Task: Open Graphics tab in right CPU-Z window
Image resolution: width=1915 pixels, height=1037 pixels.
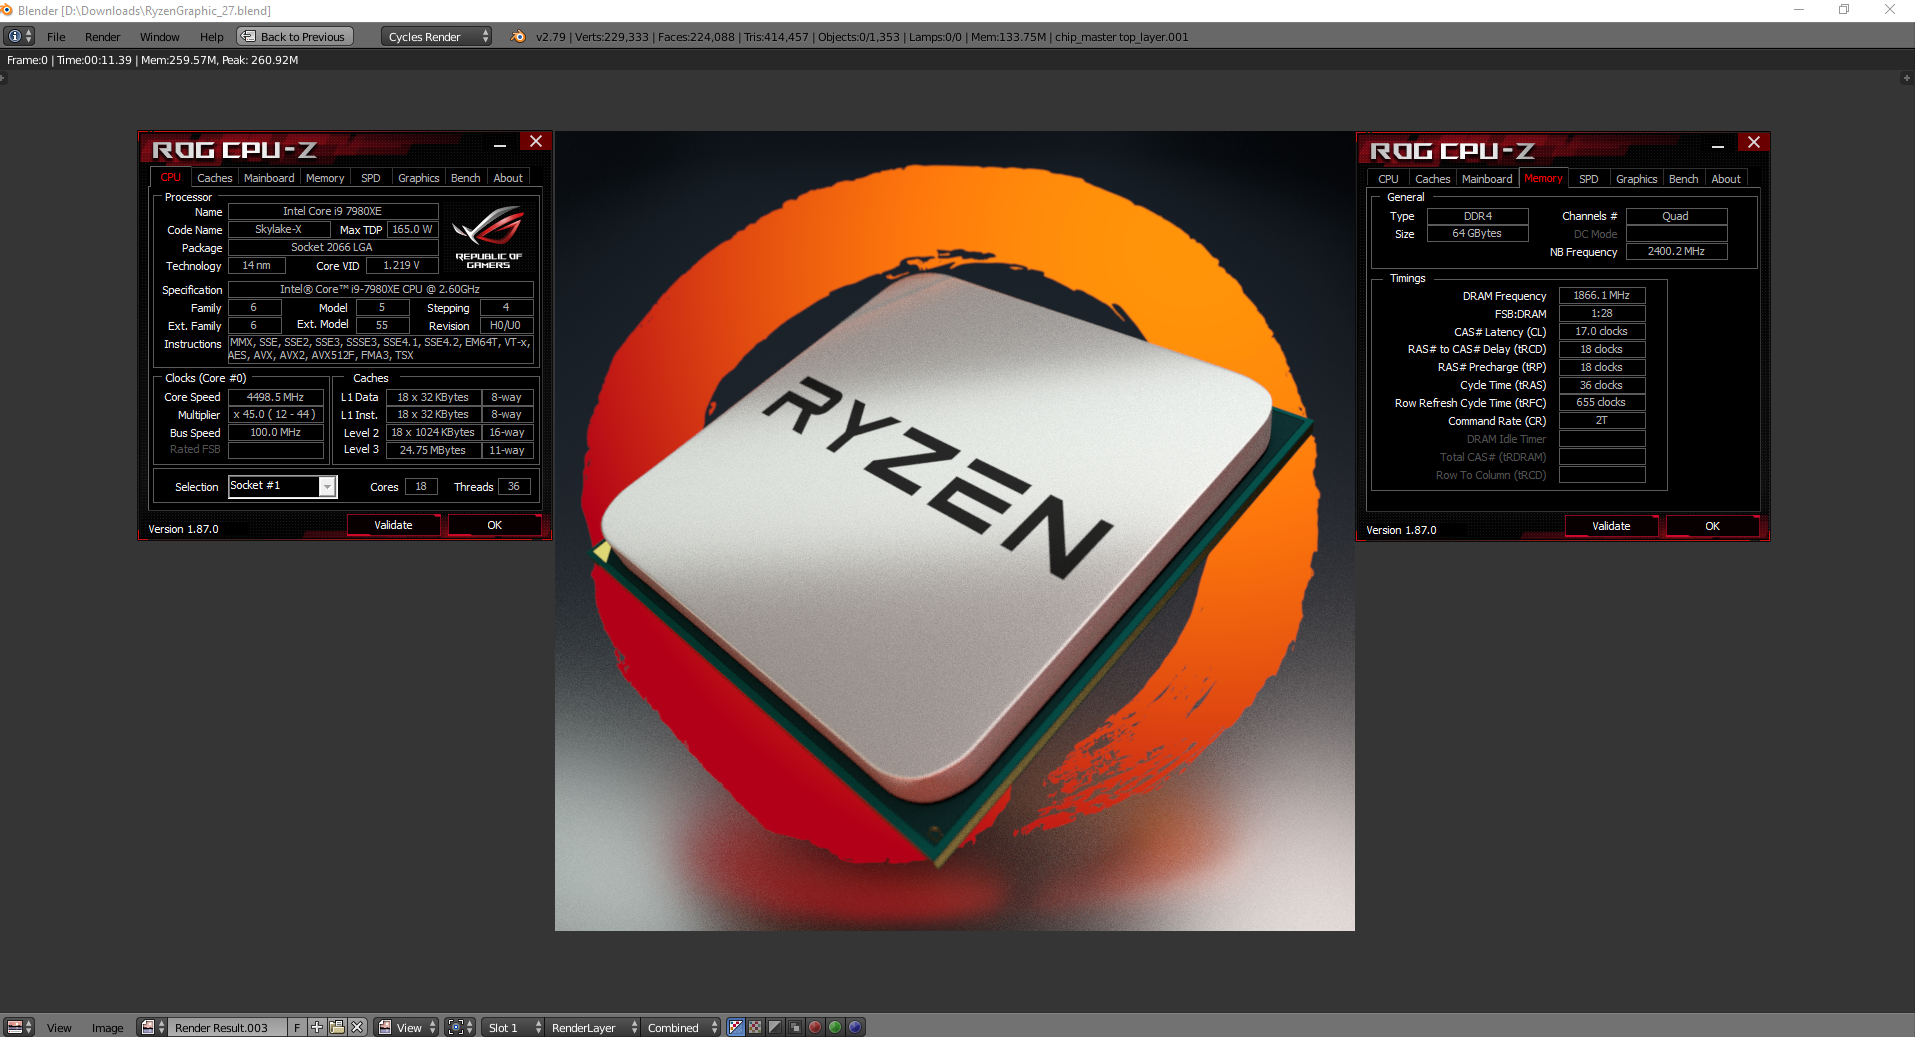Action: point(1637,179)
